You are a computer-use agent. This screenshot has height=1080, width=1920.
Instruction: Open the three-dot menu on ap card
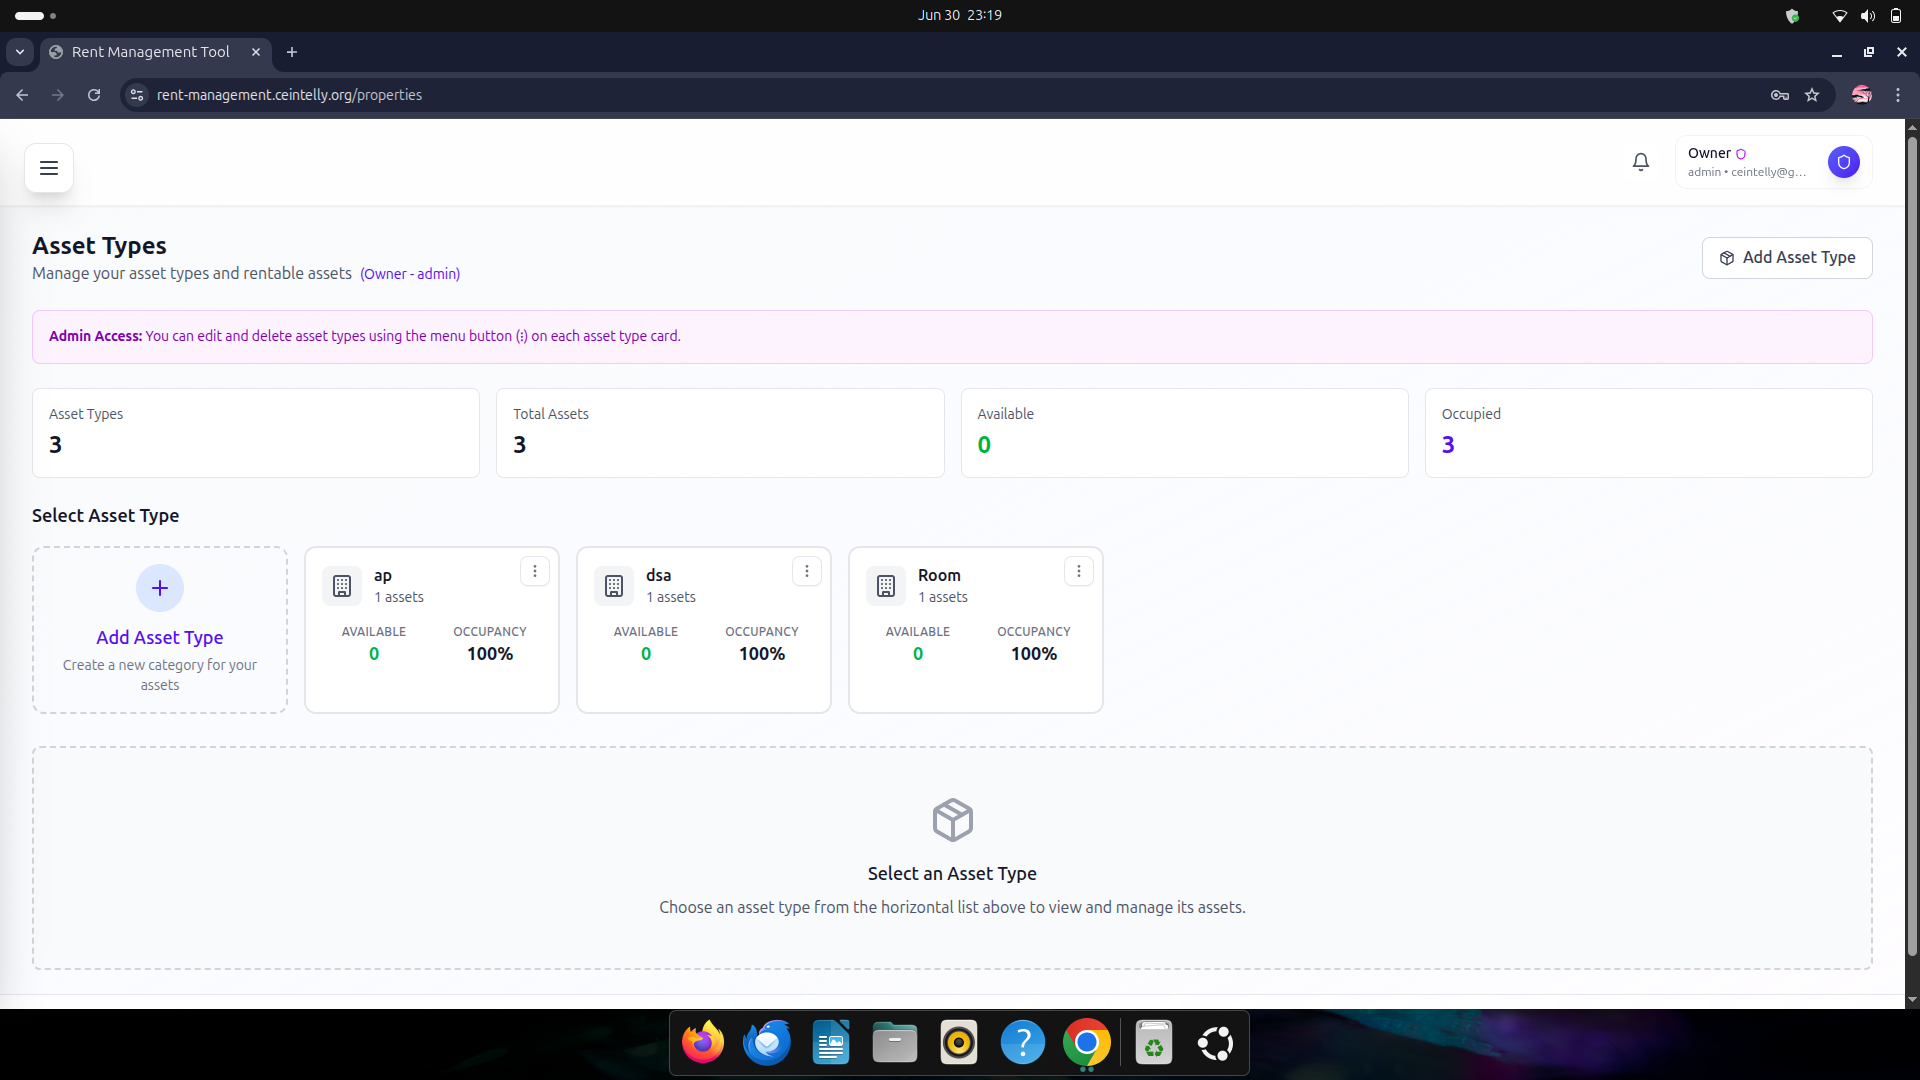pos(535,571)
